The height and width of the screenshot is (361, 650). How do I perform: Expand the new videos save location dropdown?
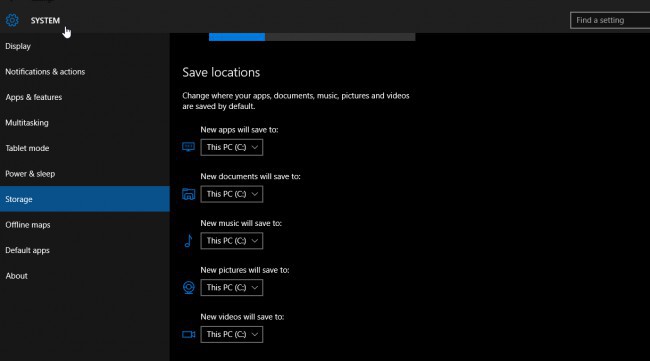[x=232, y=334]
